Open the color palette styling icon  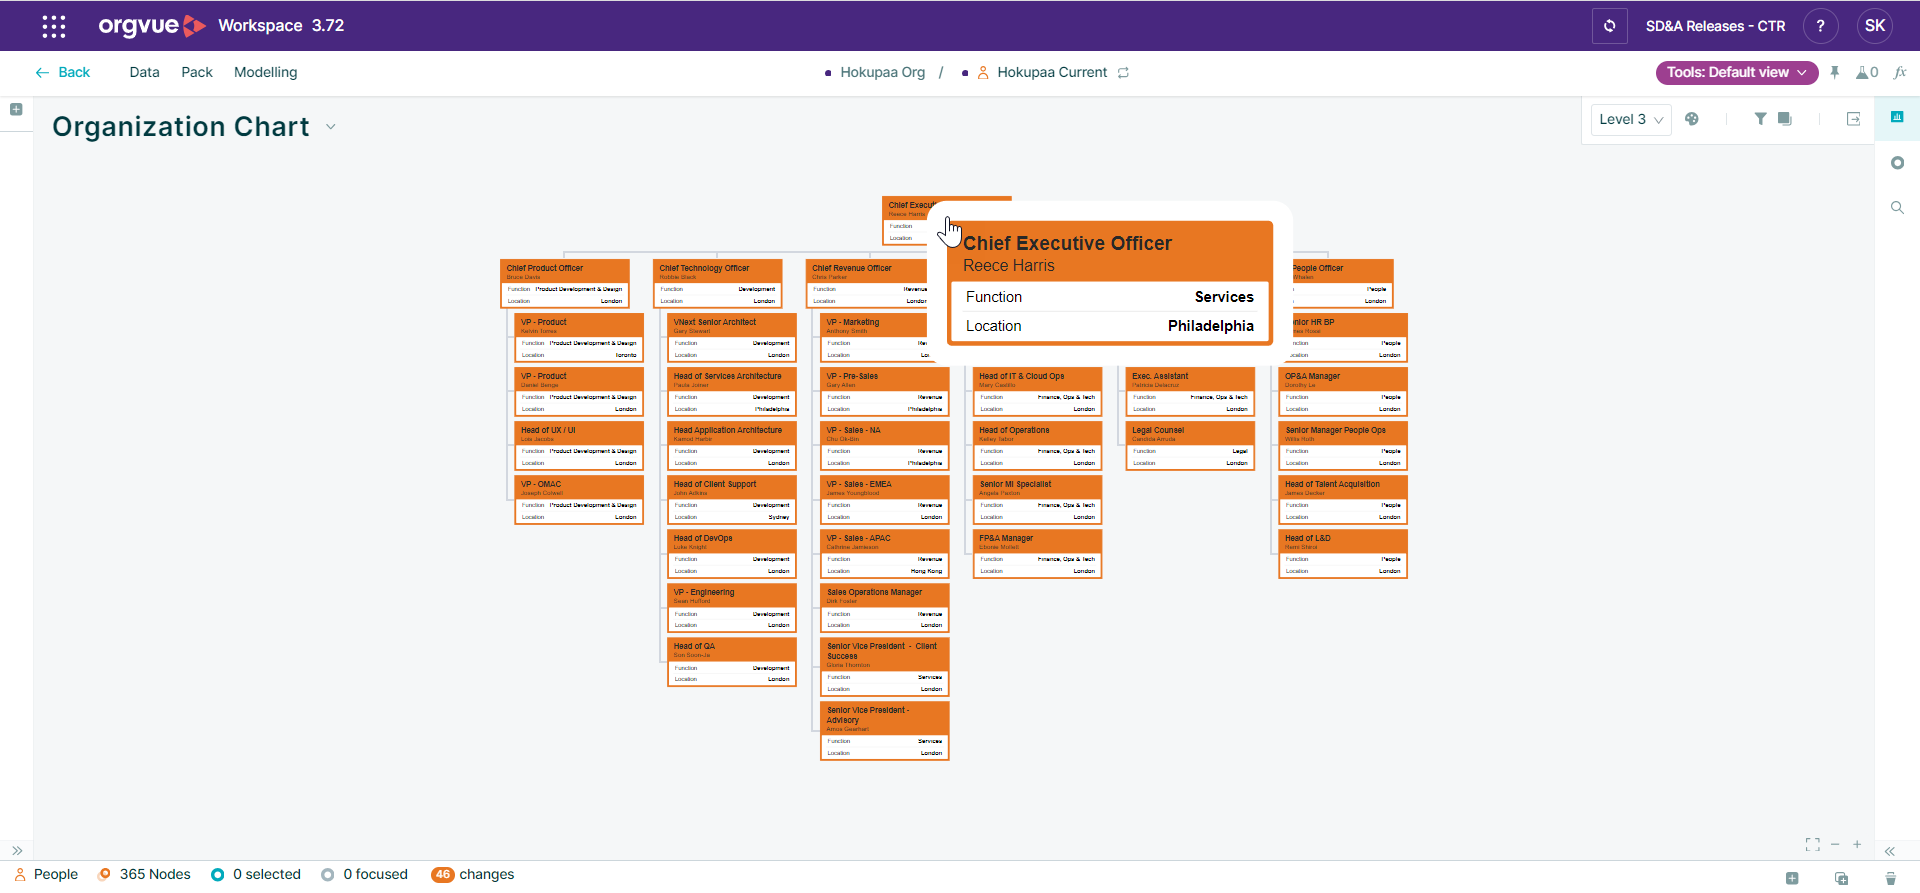[x=1692, y=119]
